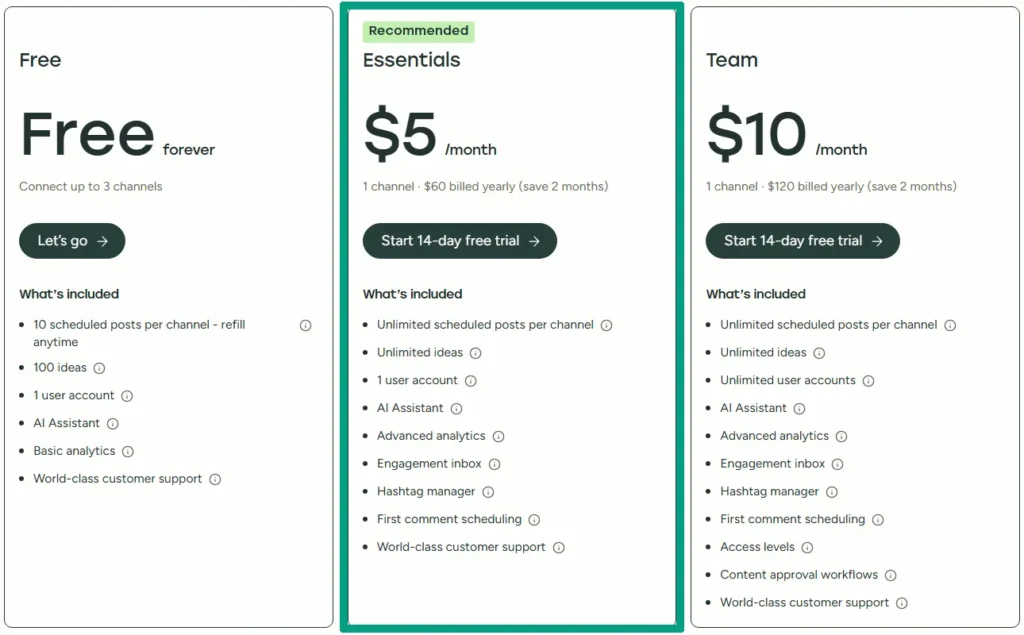
Task: Start the Essentials 14-day free trial
Action: (459, 240)
